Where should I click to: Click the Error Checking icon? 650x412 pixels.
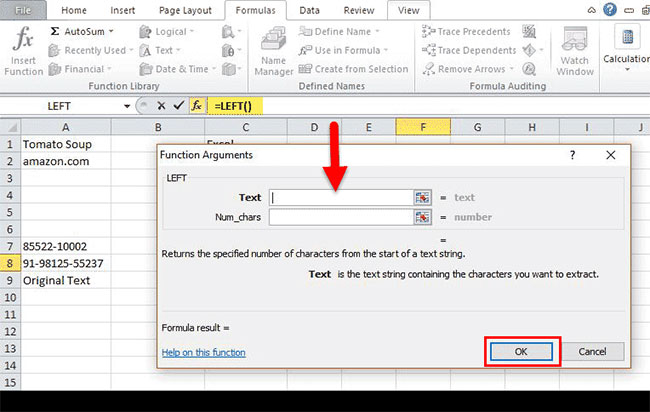click(529, 51)
